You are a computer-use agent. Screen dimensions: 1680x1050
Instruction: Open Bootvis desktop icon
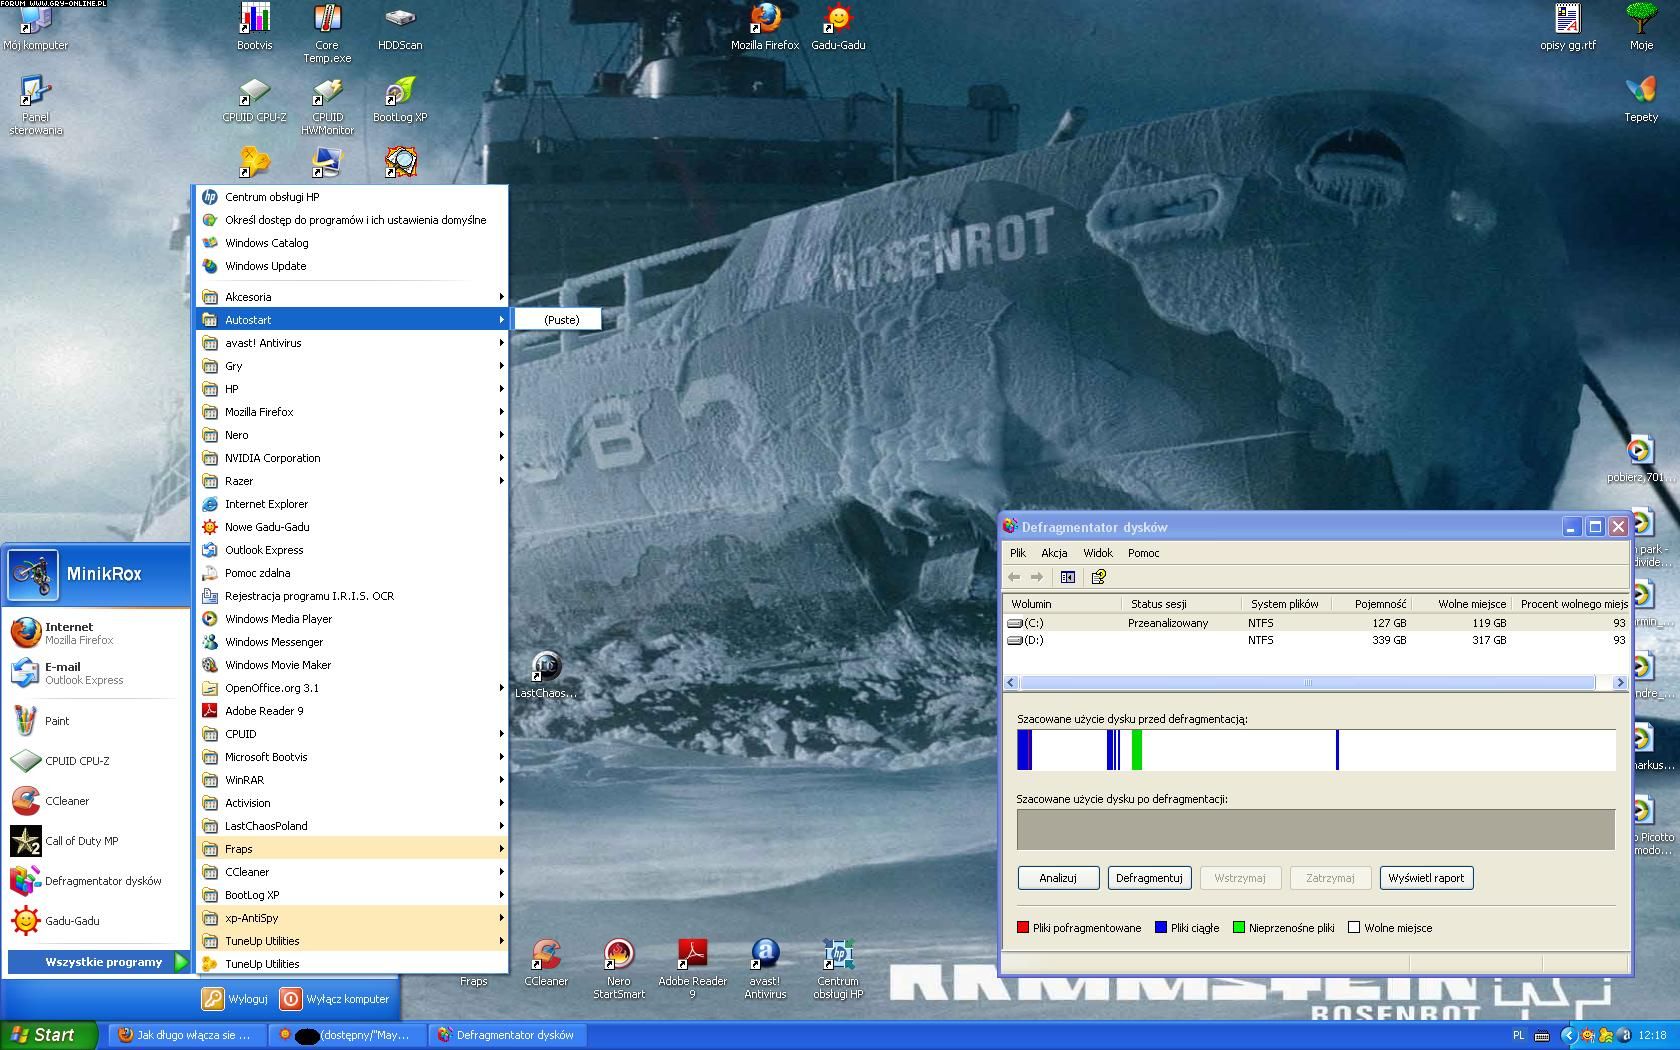[255, 26]
